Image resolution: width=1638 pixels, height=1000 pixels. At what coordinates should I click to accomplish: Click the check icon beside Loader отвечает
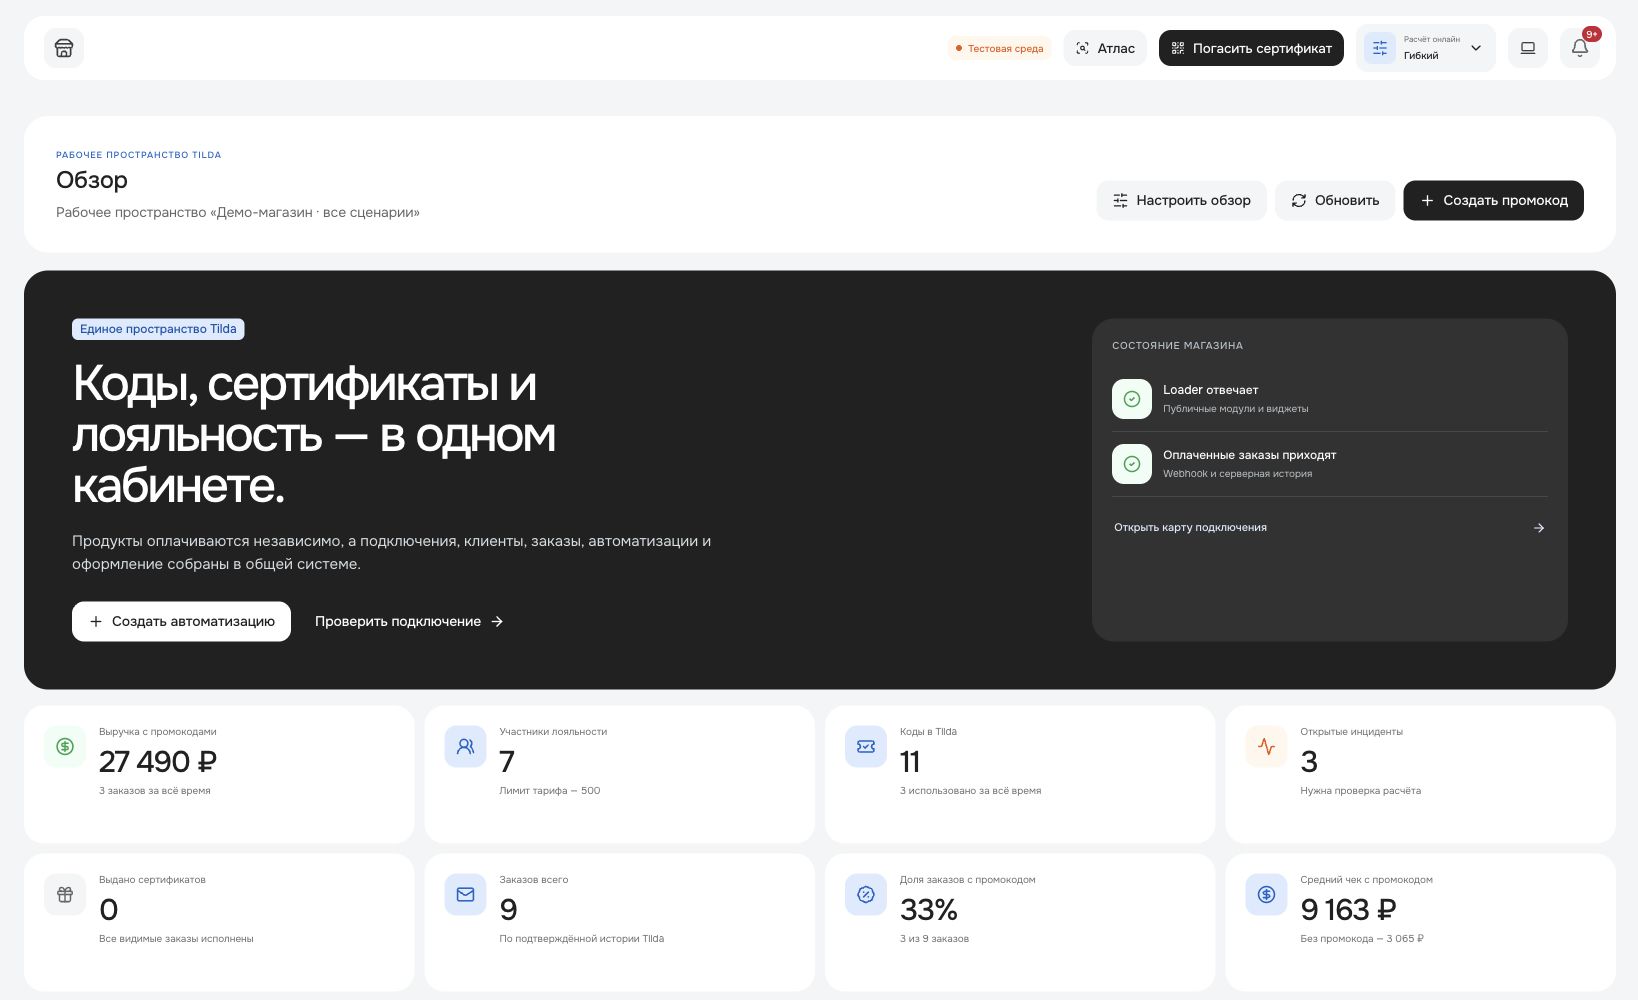tap(1132, 399)
